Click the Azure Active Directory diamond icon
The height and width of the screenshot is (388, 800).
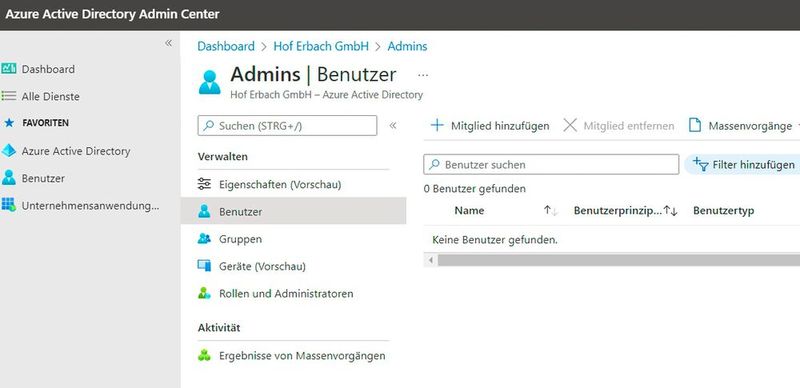9,151
